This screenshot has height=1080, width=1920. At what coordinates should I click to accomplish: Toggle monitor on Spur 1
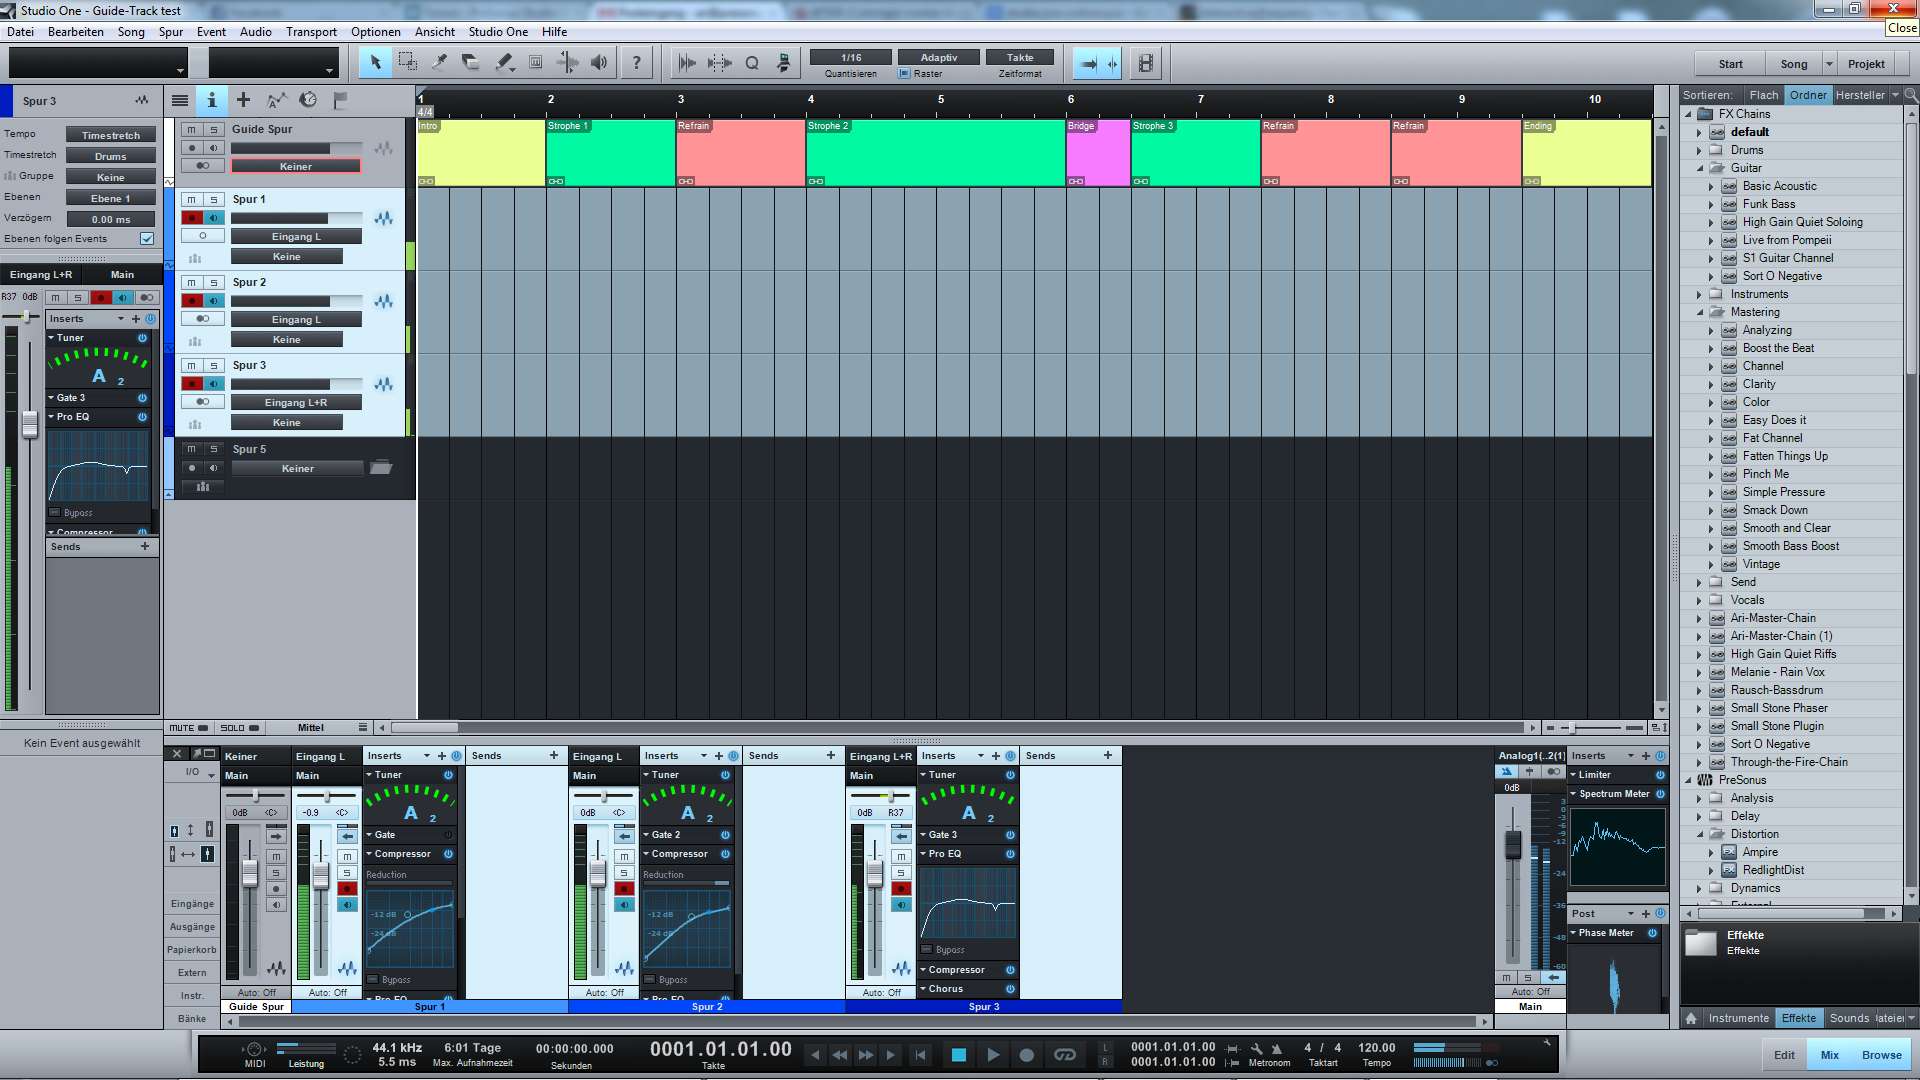(x=213, y=218)
